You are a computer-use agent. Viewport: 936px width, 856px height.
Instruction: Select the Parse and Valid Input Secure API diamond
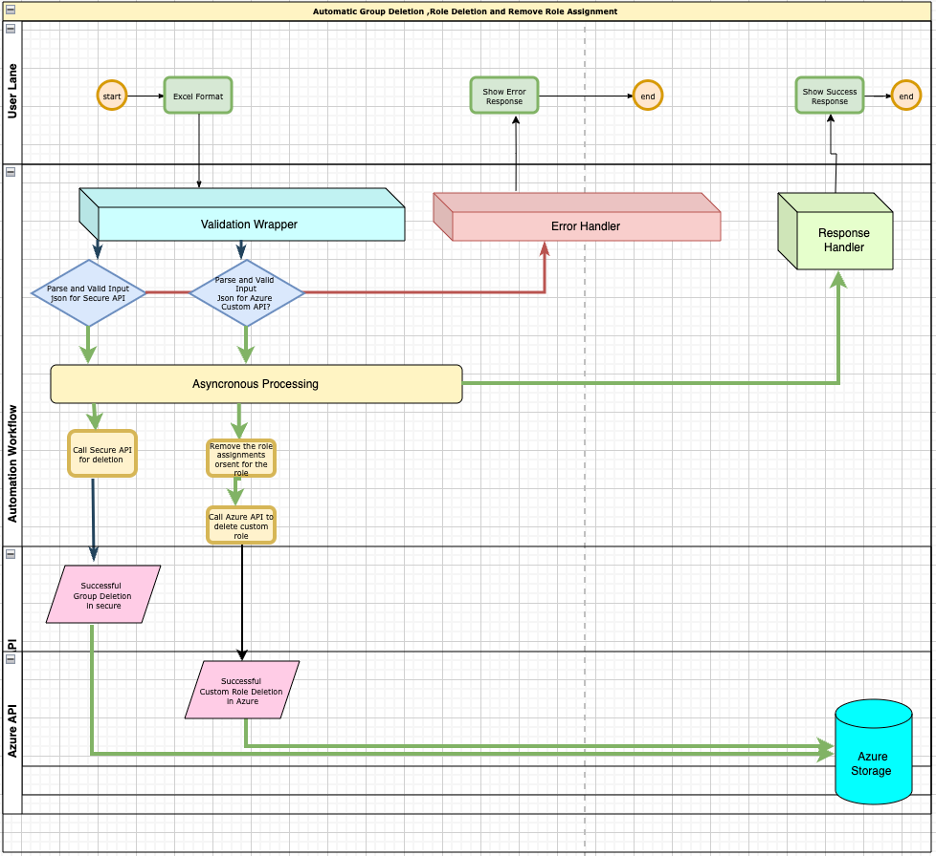click(88, 293)
